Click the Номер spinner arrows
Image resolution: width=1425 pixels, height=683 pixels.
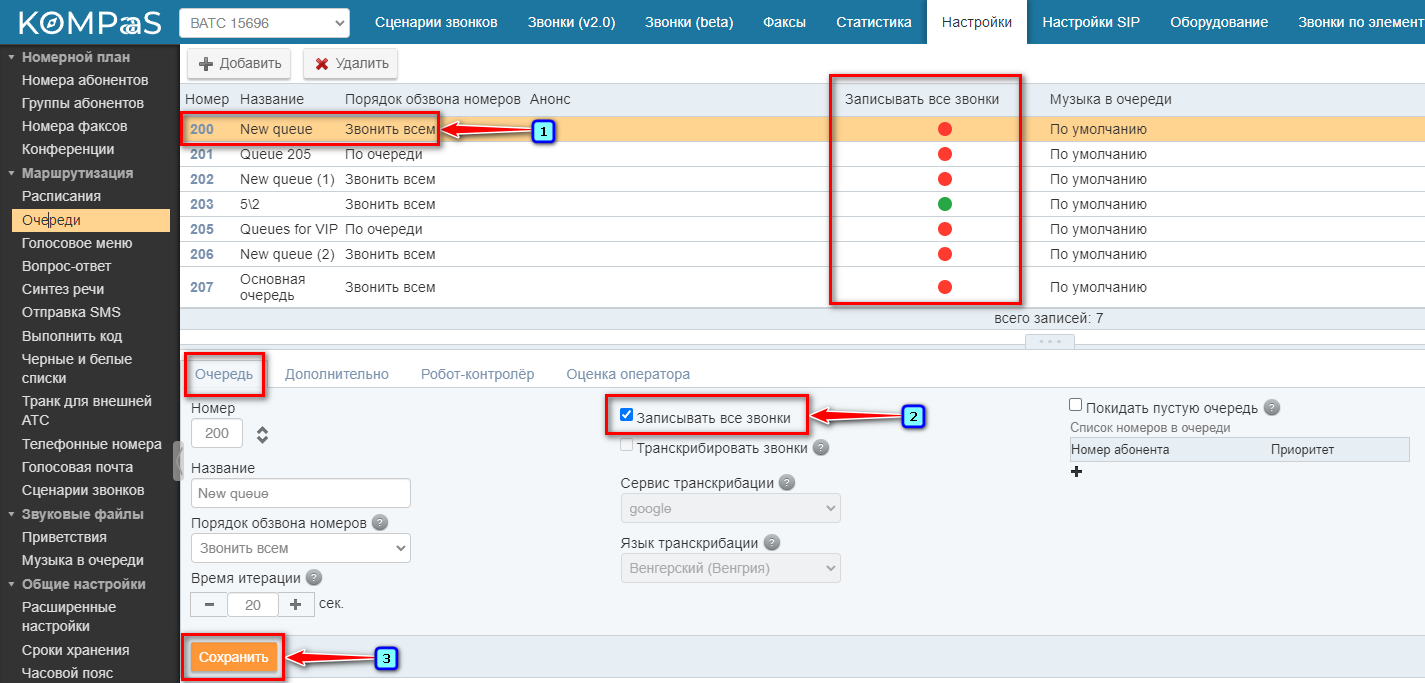(x=262, y=434)
